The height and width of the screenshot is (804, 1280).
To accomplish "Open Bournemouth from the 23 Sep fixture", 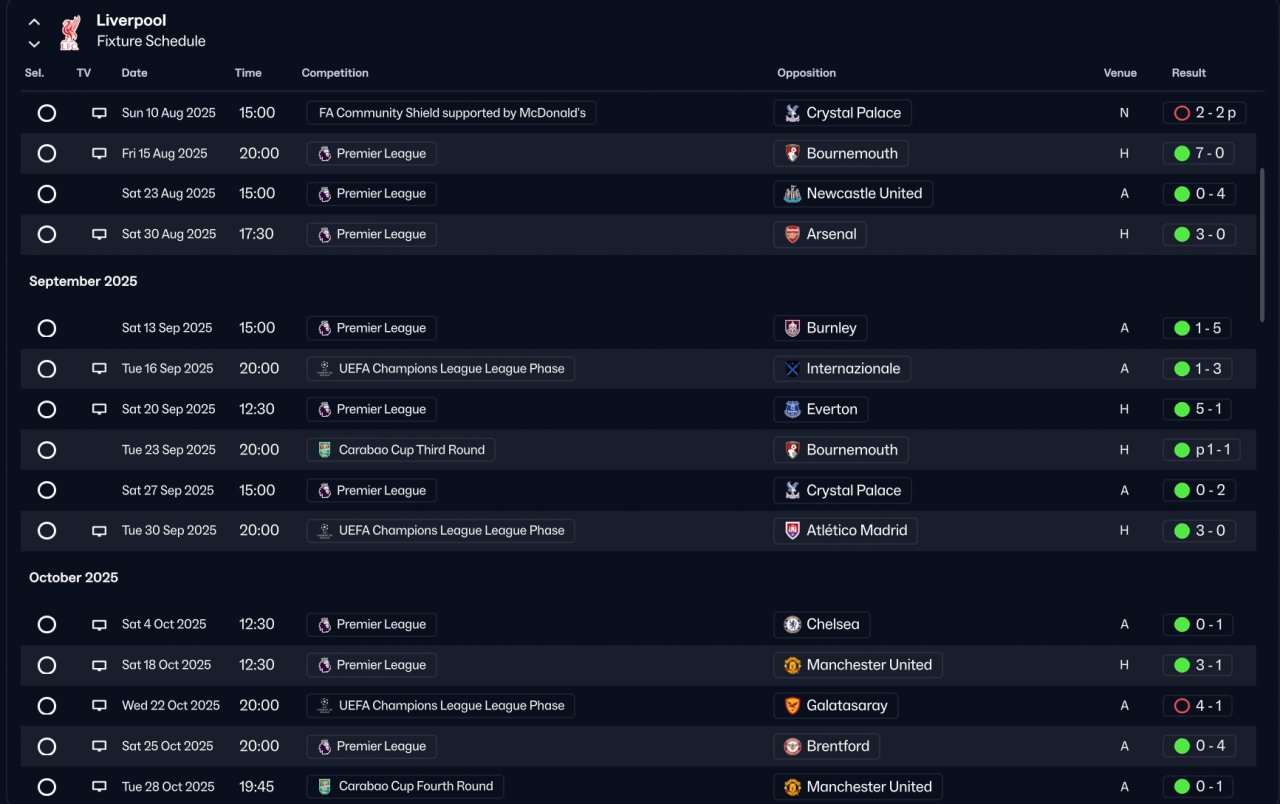I will tap(840, 450).
